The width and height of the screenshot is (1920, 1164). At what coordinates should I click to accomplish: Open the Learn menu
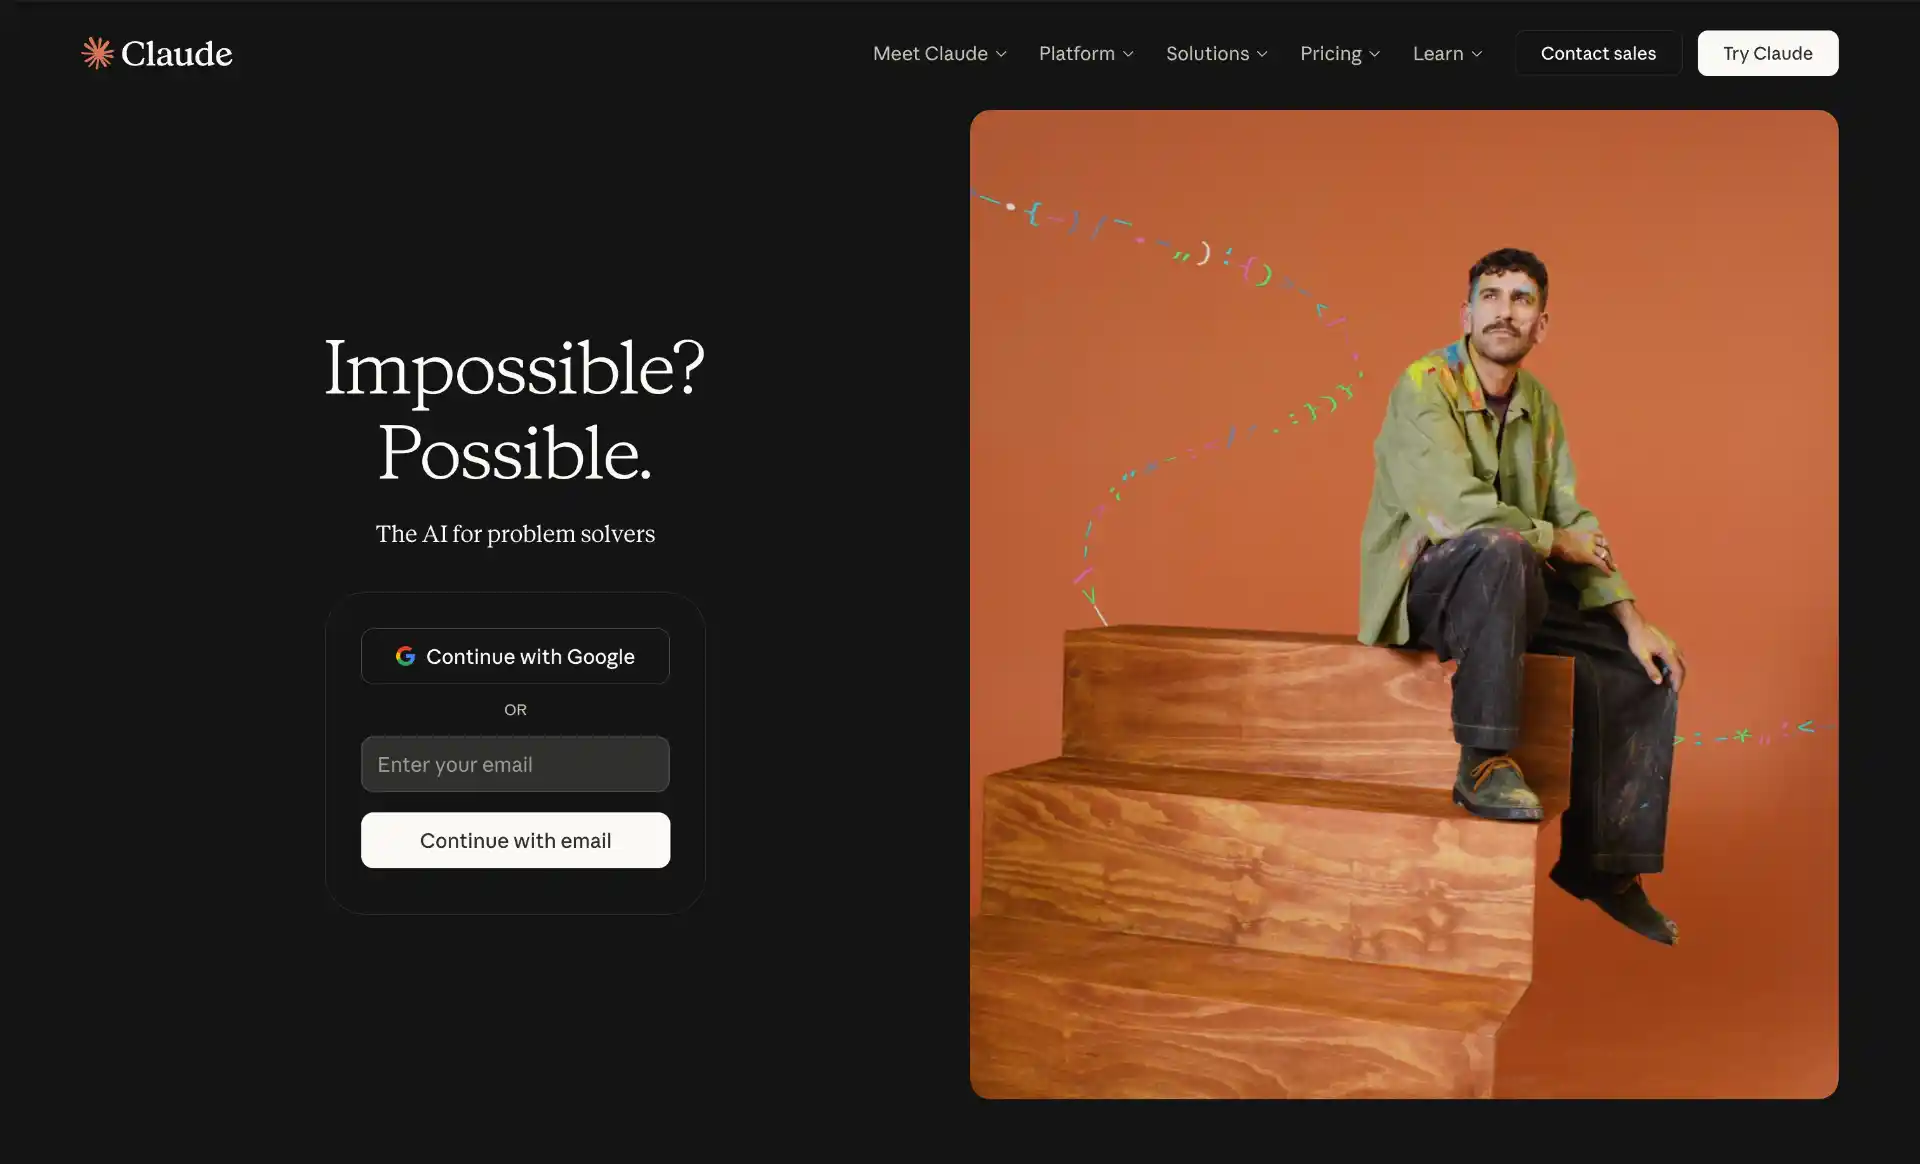(1448, 53)
